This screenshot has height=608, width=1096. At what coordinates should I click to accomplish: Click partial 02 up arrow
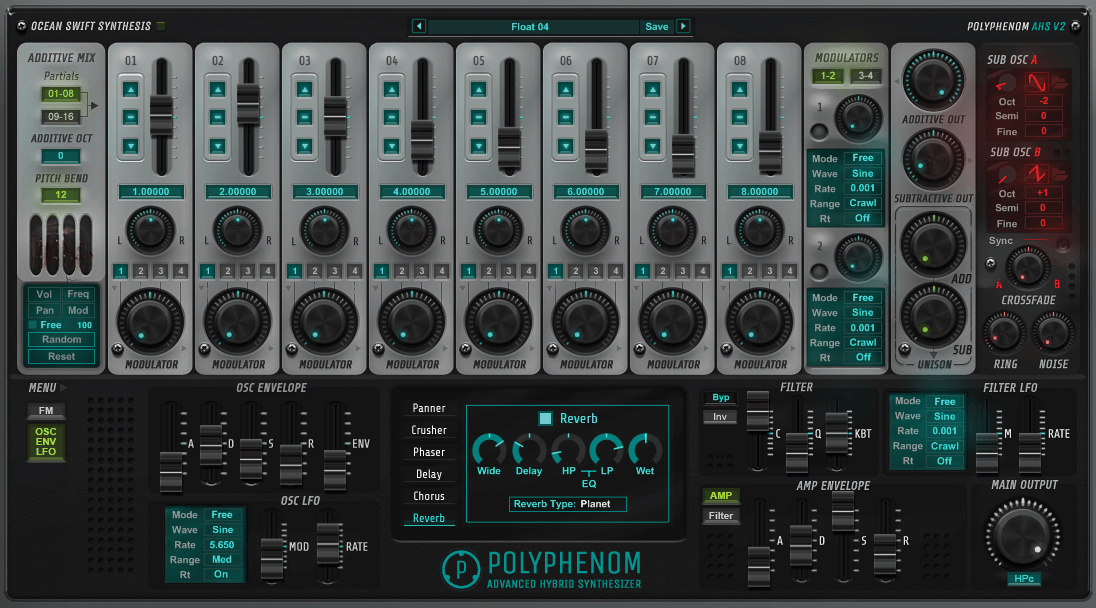217,89
